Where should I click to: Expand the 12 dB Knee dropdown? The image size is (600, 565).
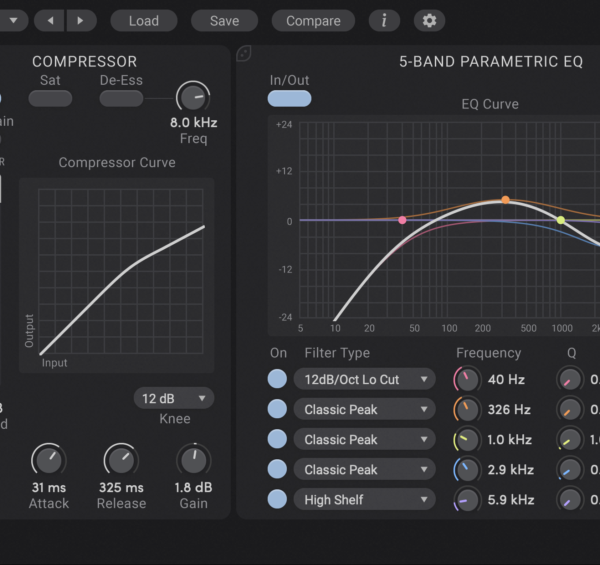[174, 398]
